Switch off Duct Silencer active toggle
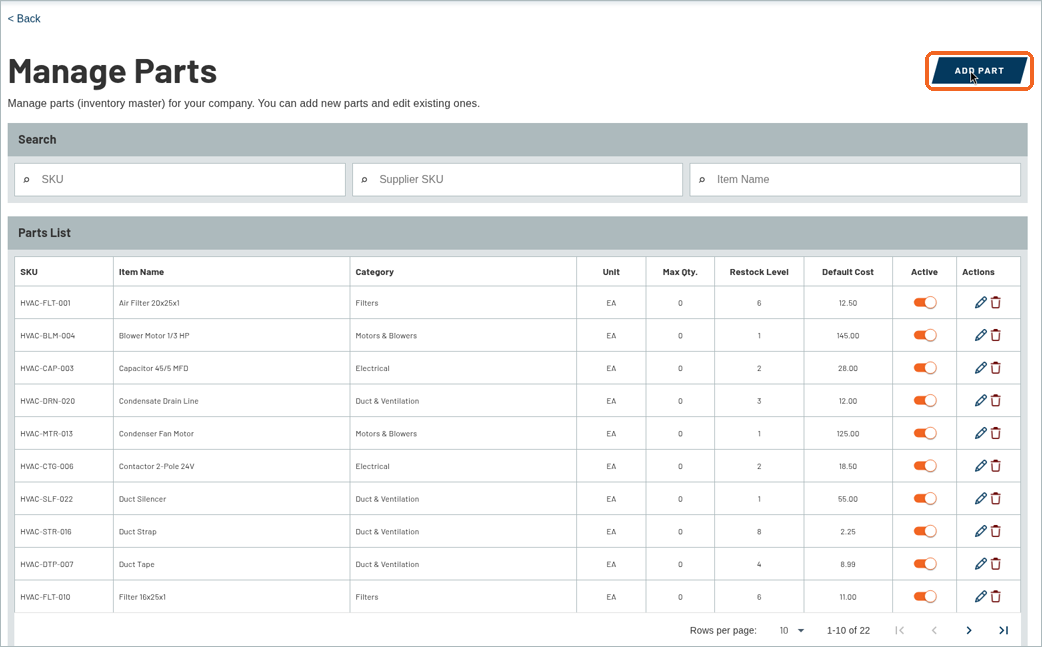Image resolution: width=1042 pixels, height=647 pixels. pyautogui.click(x=924, y=498)
